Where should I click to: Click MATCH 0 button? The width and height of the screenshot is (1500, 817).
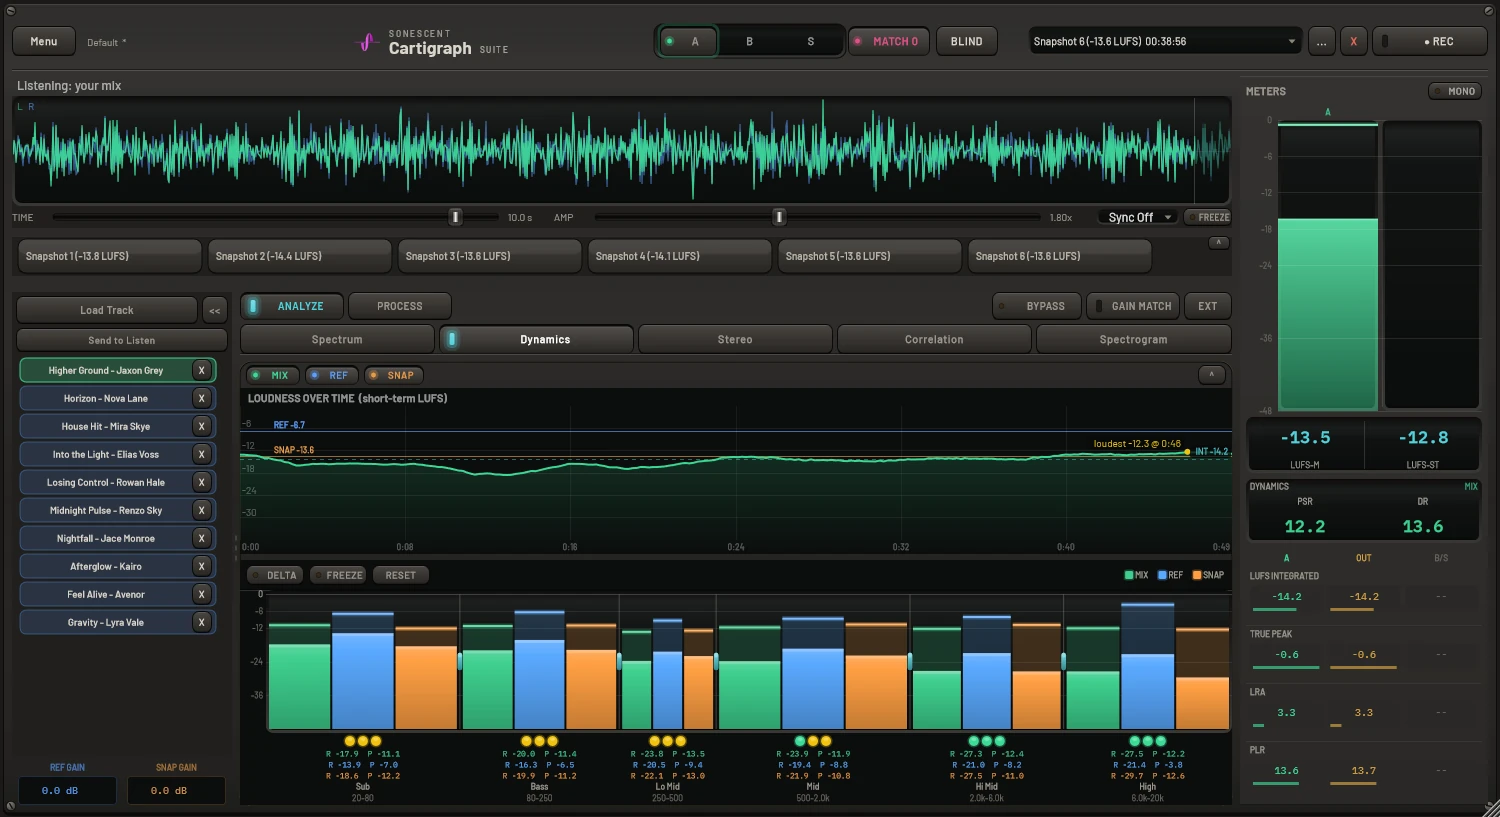889,41
